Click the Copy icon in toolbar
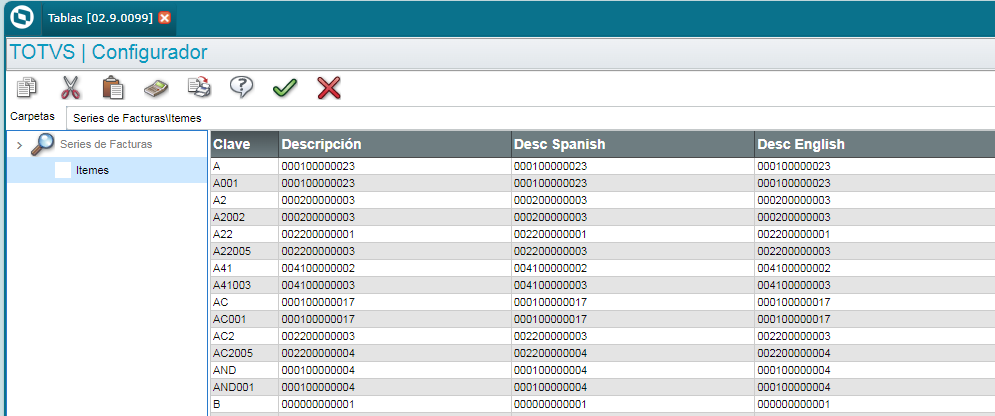995x416 pixels. click(x=27, y=88)
